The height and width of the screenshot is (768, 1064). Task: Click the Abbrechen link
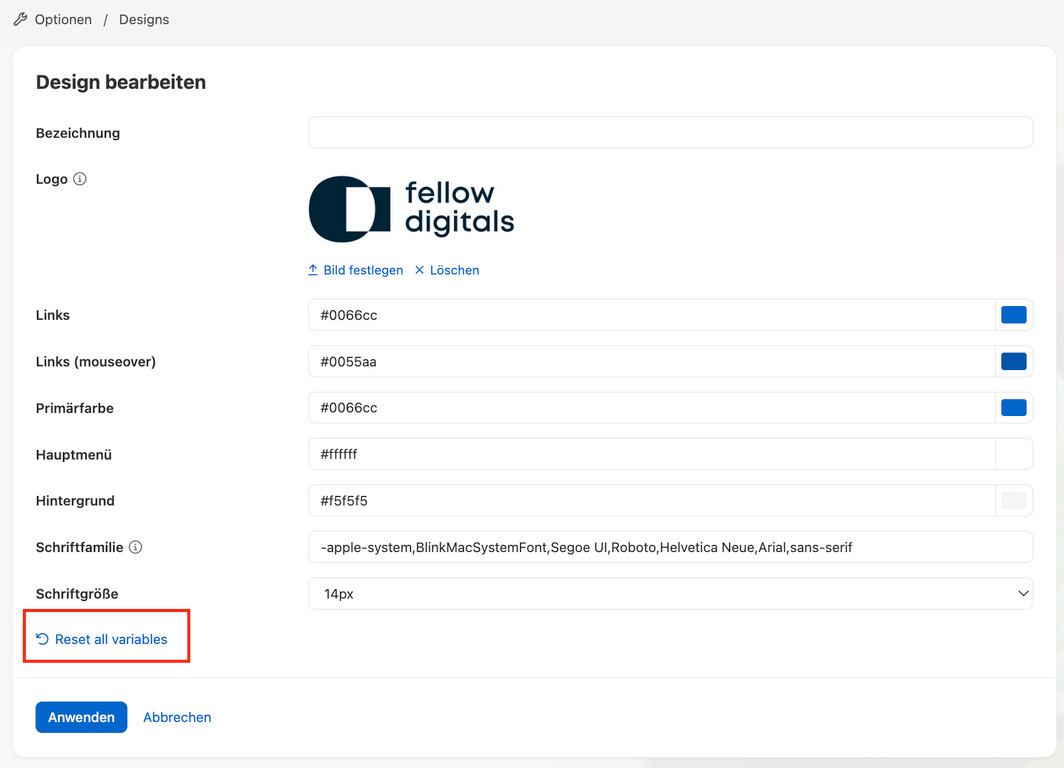177,717
